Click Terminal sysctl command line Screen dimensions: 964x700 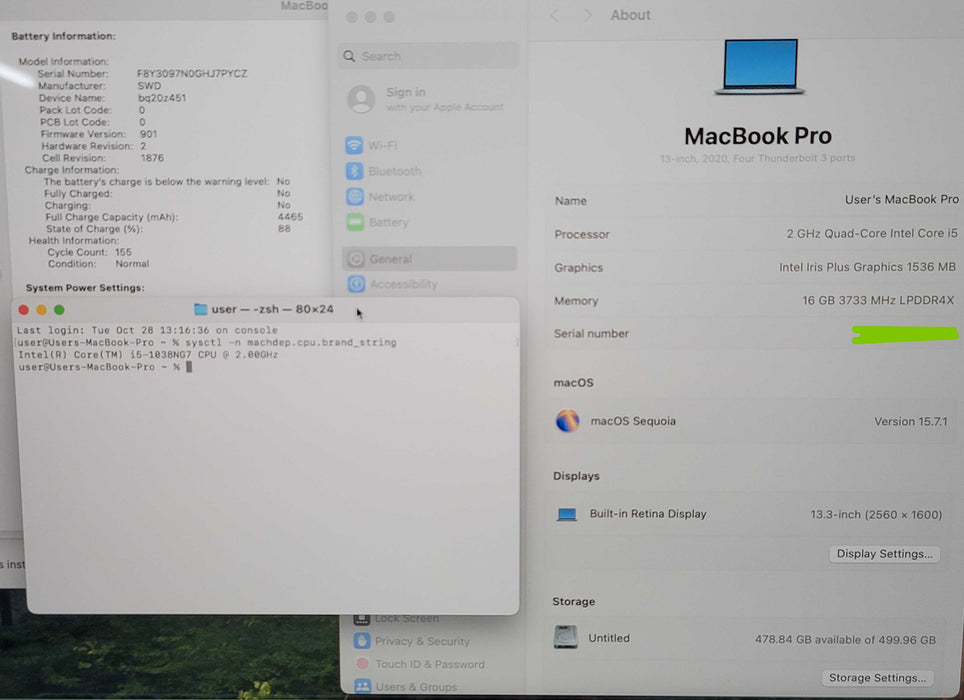click(x=207, y=342)
